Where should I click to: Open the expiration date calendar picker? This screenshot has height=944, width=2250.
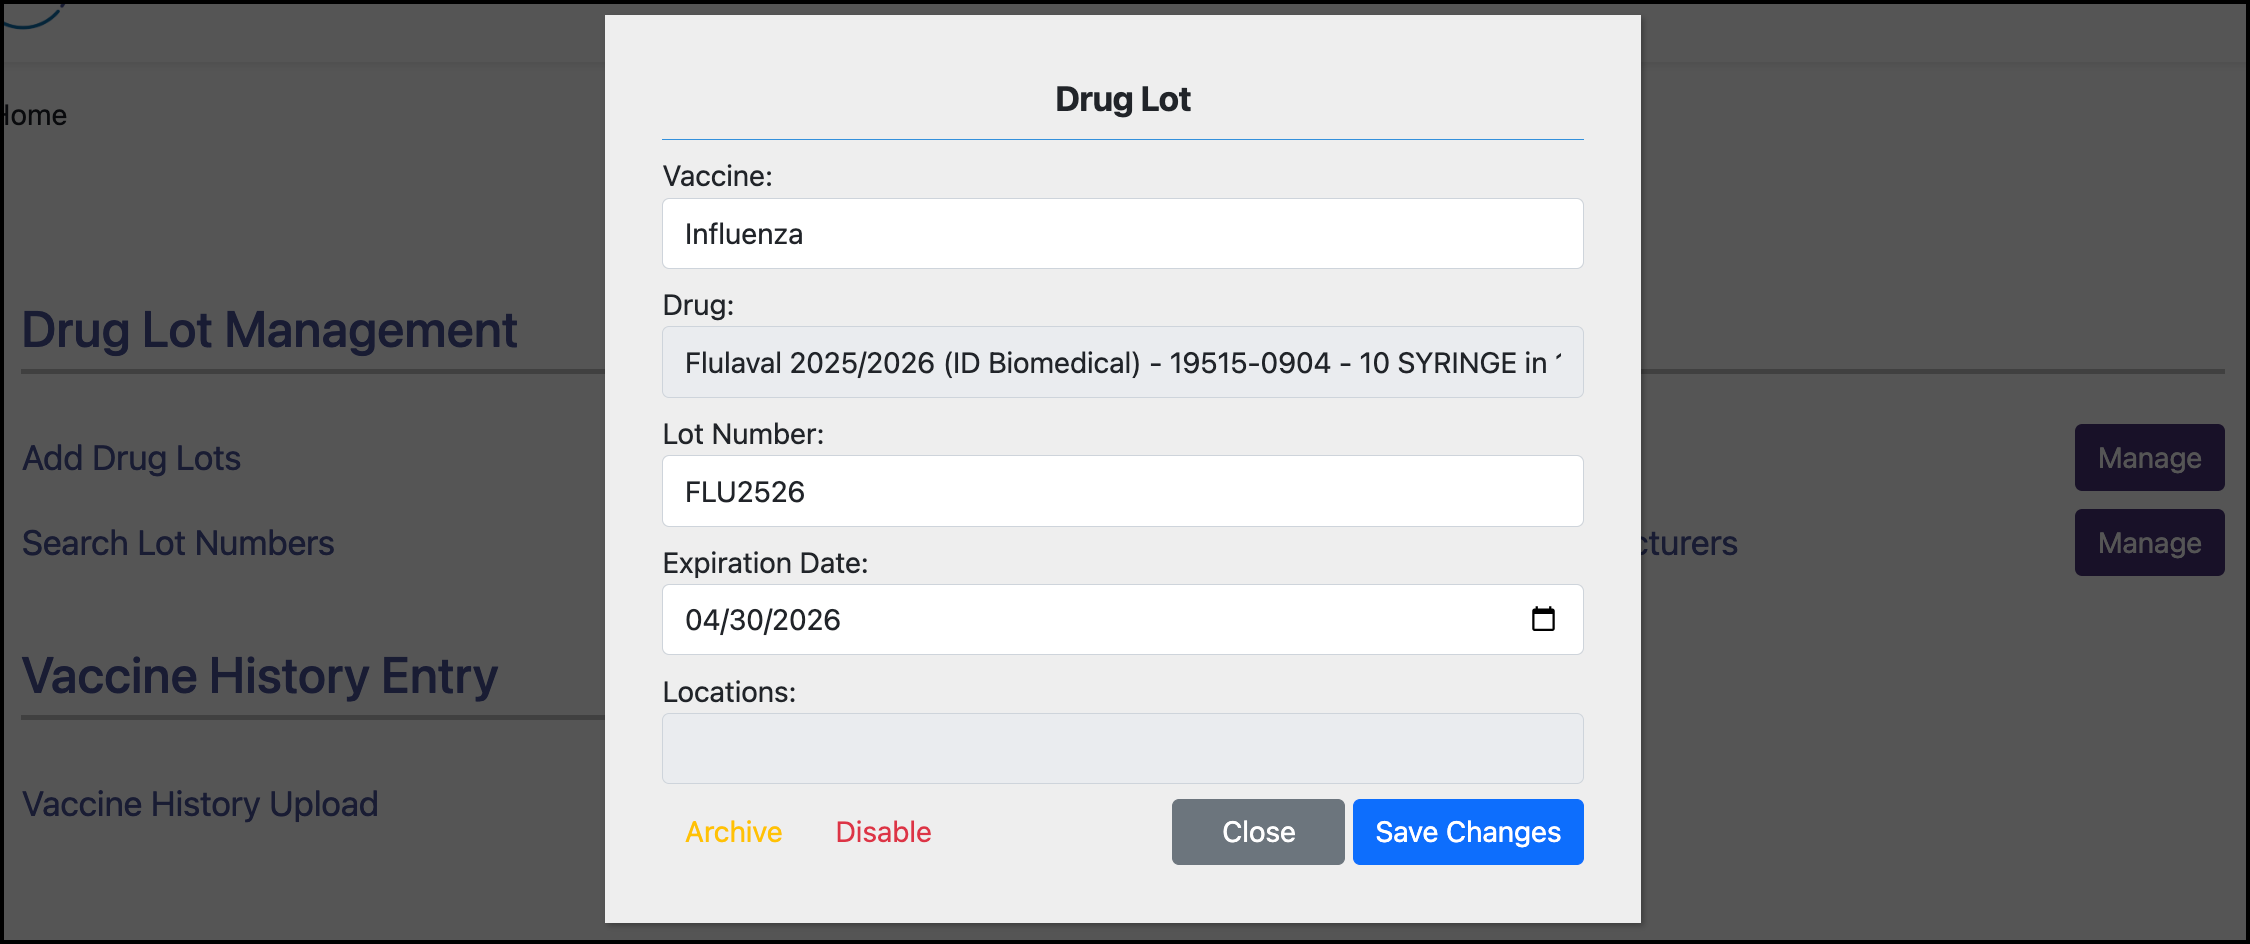coord(1545,619)
